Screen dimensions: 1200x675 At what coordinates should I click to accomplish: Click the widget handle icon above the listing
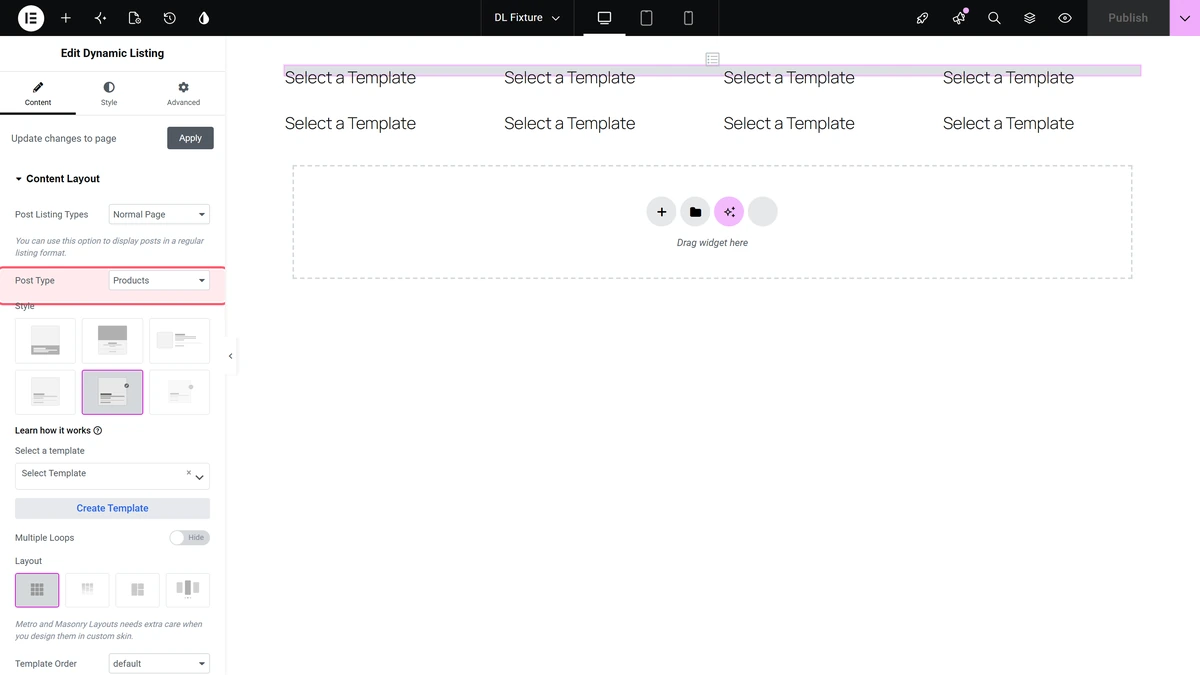(712, 59)
